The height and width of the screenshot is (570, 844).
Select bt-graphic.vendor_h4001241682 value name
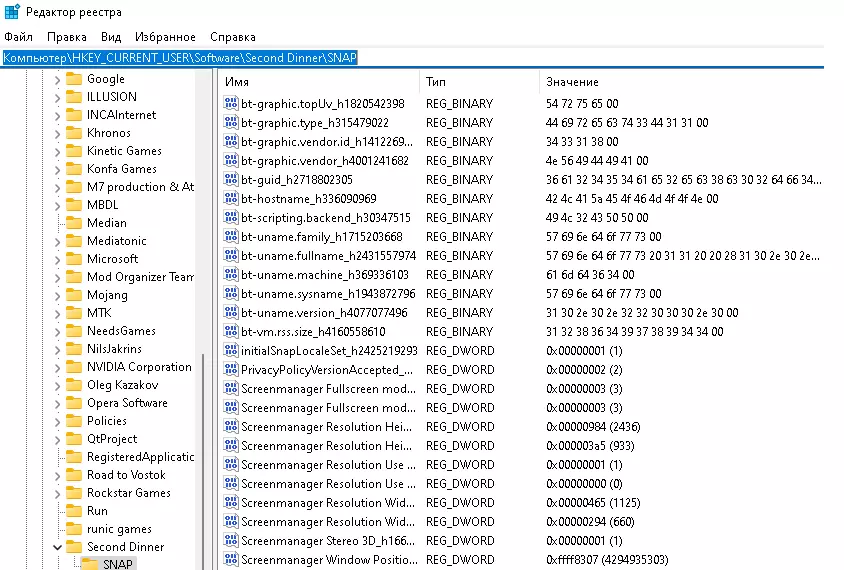[325, 160]
